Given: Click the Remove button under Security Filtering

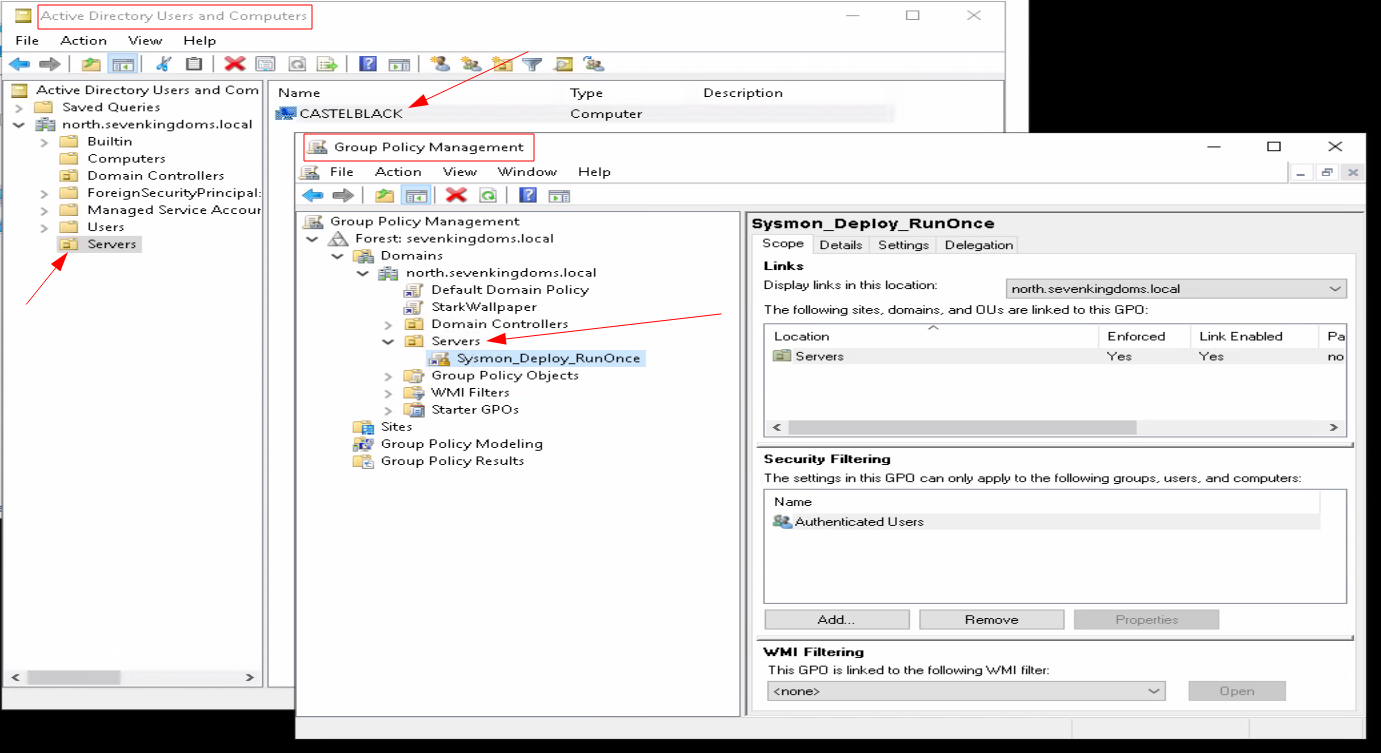Looking at the screenshot, I should click(991, 619).
